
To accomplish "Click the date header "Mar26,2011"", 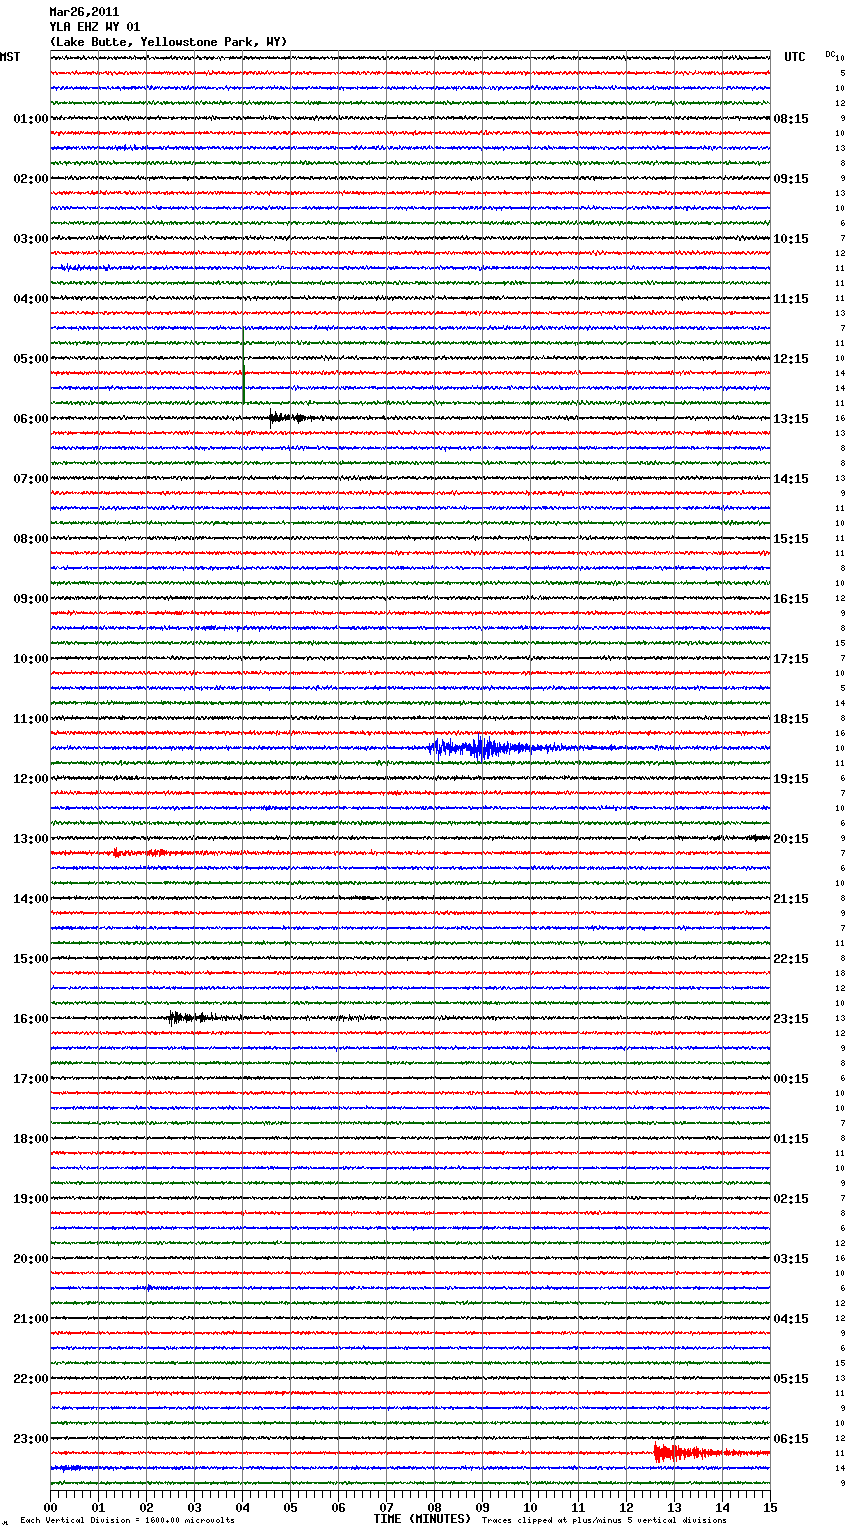I will (x=84, y=12).
